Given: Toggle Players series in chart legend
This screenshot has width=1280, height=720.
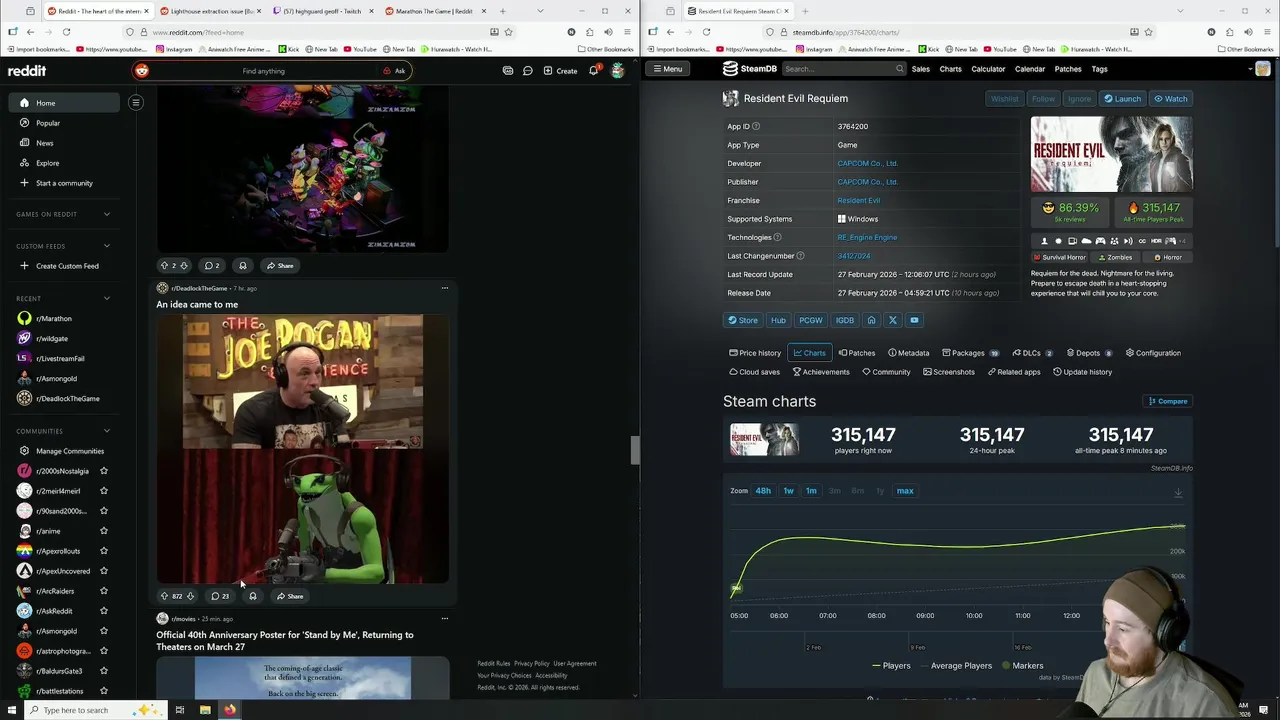Looking at the screenshot, I should pyautogui.click(x=891, y=666).
